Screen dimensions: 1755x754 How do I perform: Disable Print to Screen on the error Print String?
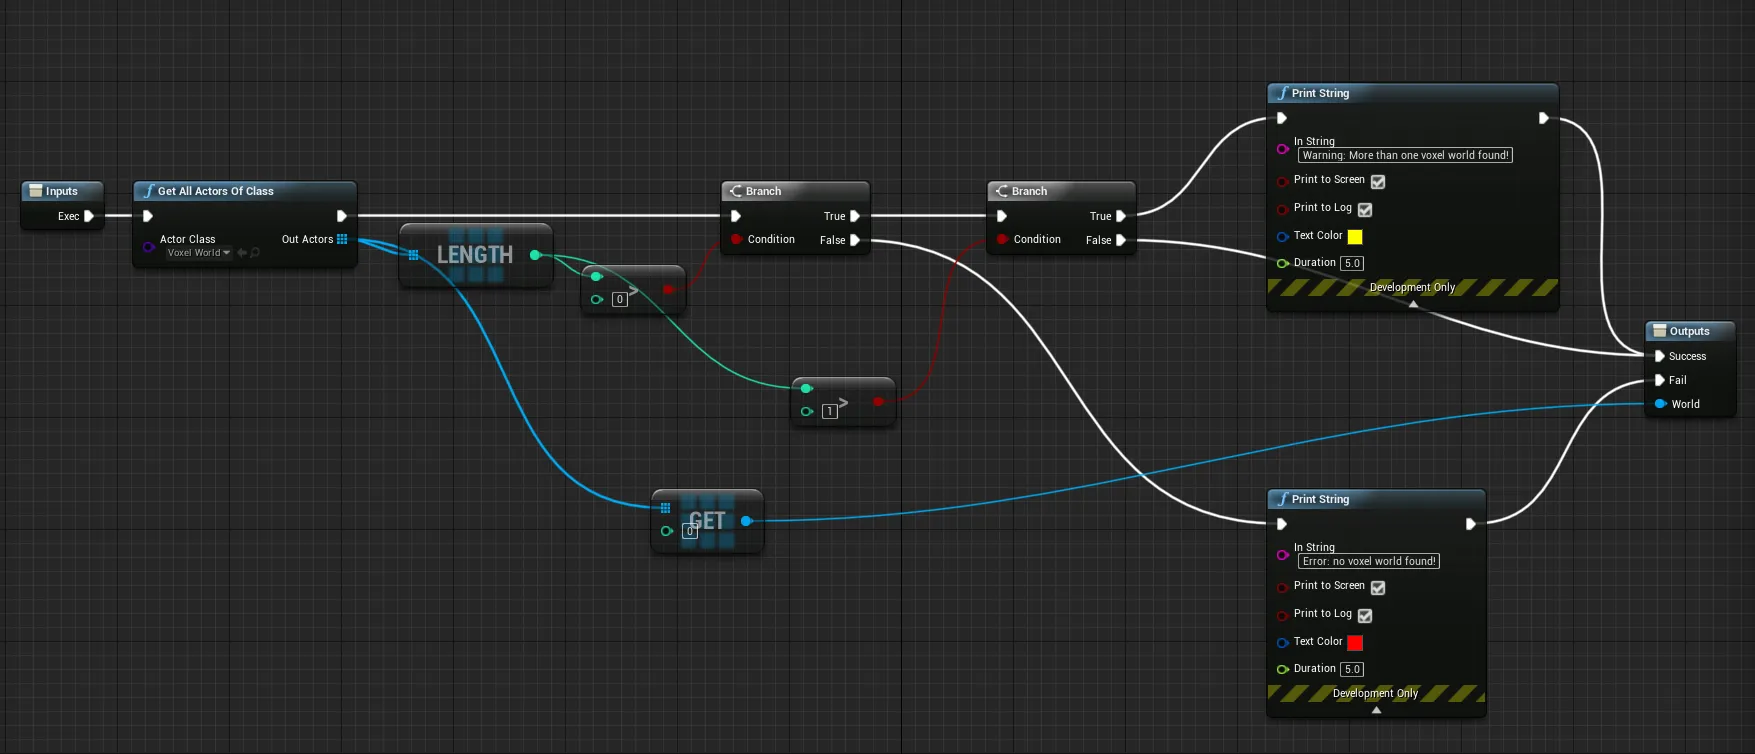coord(1378,588)
